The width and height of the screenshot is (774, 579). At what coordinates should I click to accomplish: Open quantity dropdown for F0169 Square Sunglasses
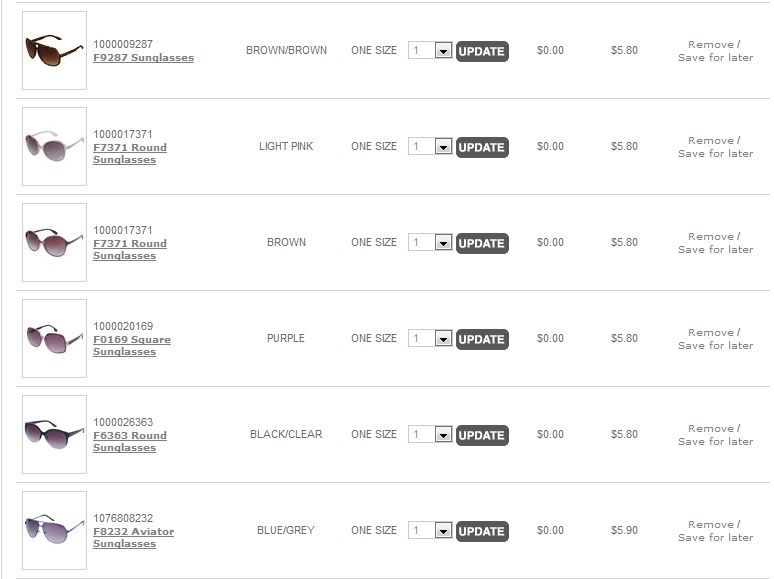(x=443, y=338)
